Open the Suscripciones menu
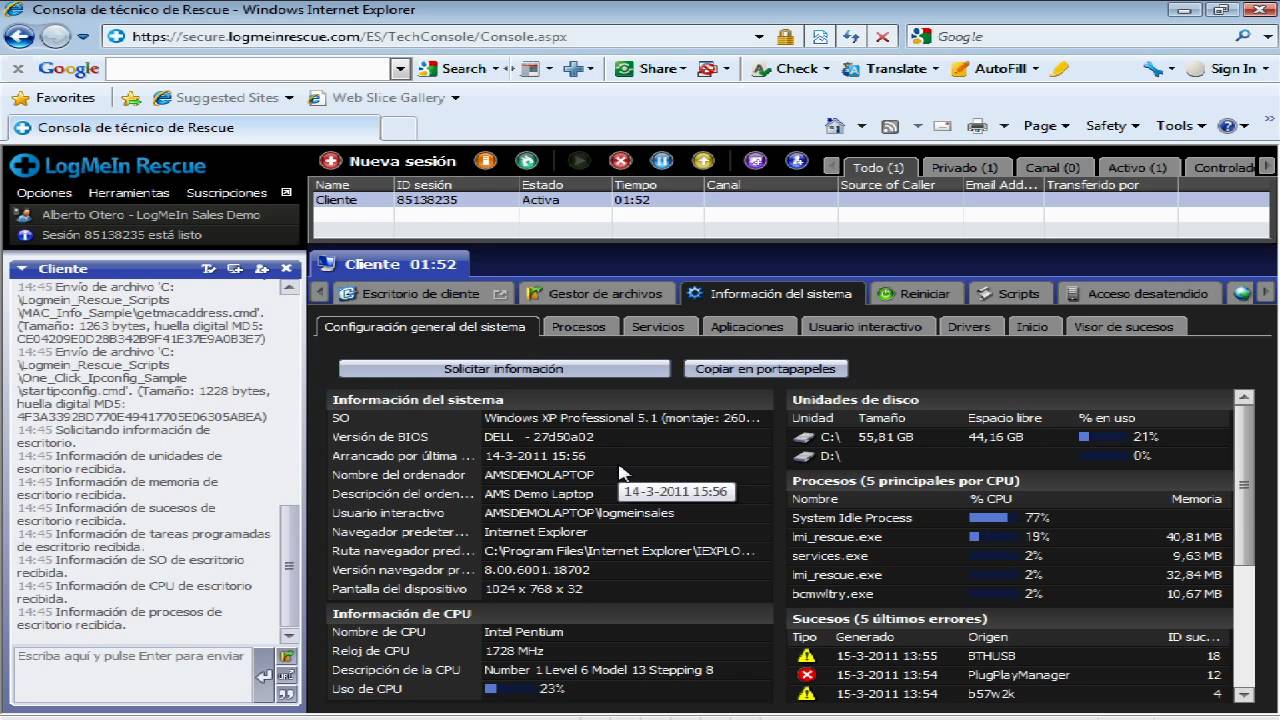The height and width of the screenshot is (720, 1280). (x=227, y=193)
